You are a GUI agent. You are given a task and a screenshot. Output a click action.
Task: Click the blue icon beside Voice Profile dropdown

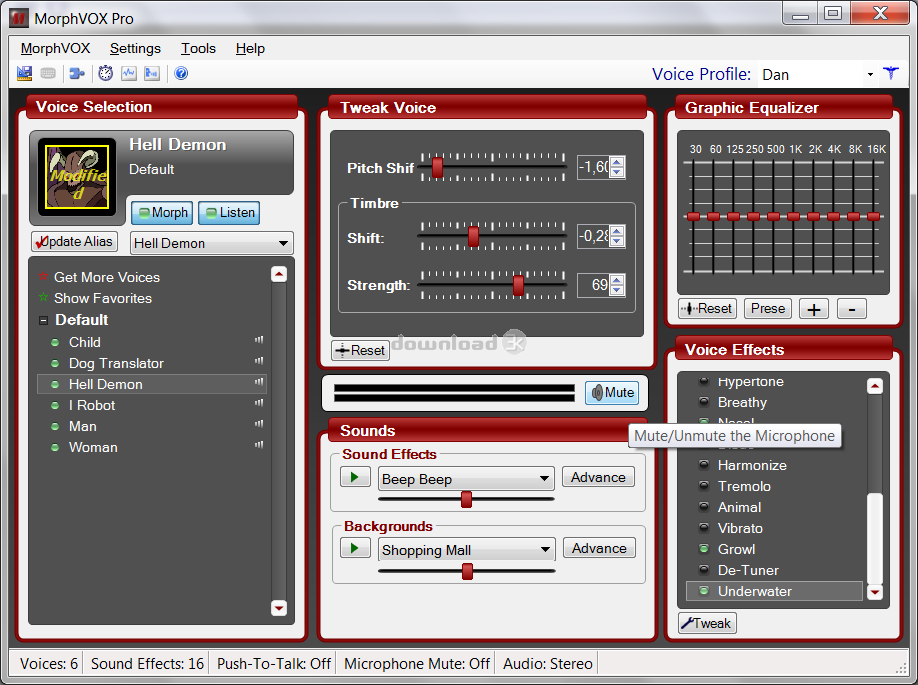coord(890,74)
